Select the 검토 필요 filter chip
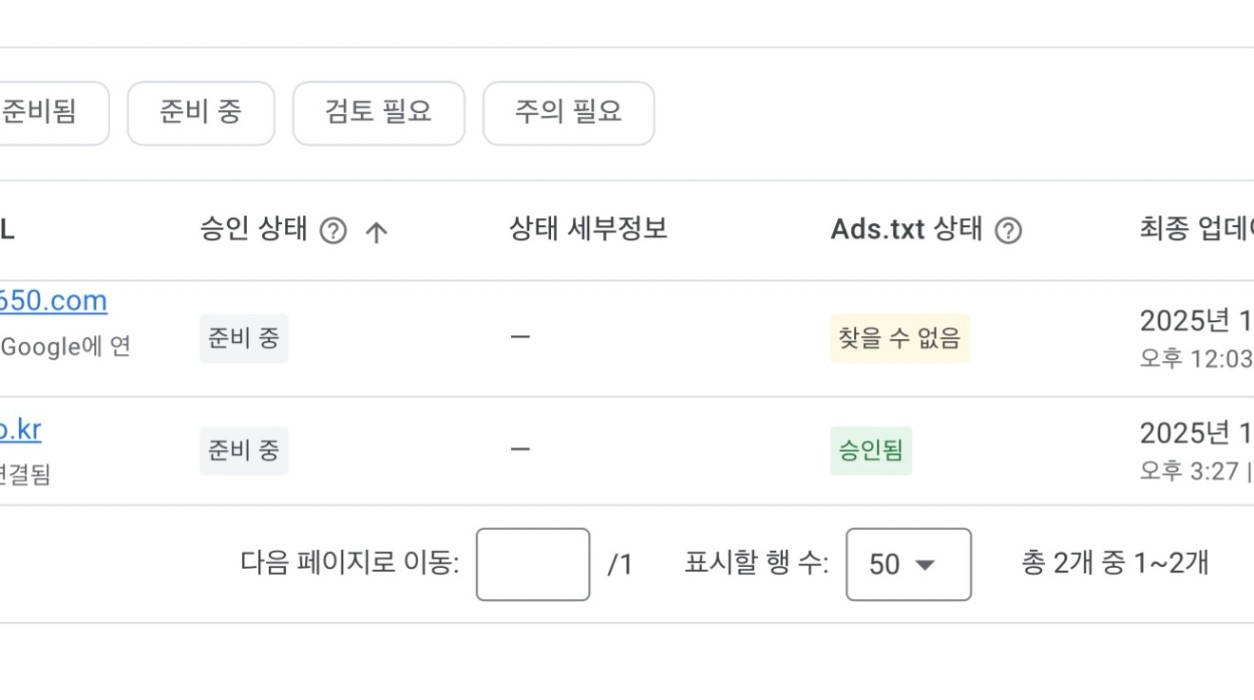Image resolution: width=1254 pixels, height=700 pixels. tap(378, 113)
